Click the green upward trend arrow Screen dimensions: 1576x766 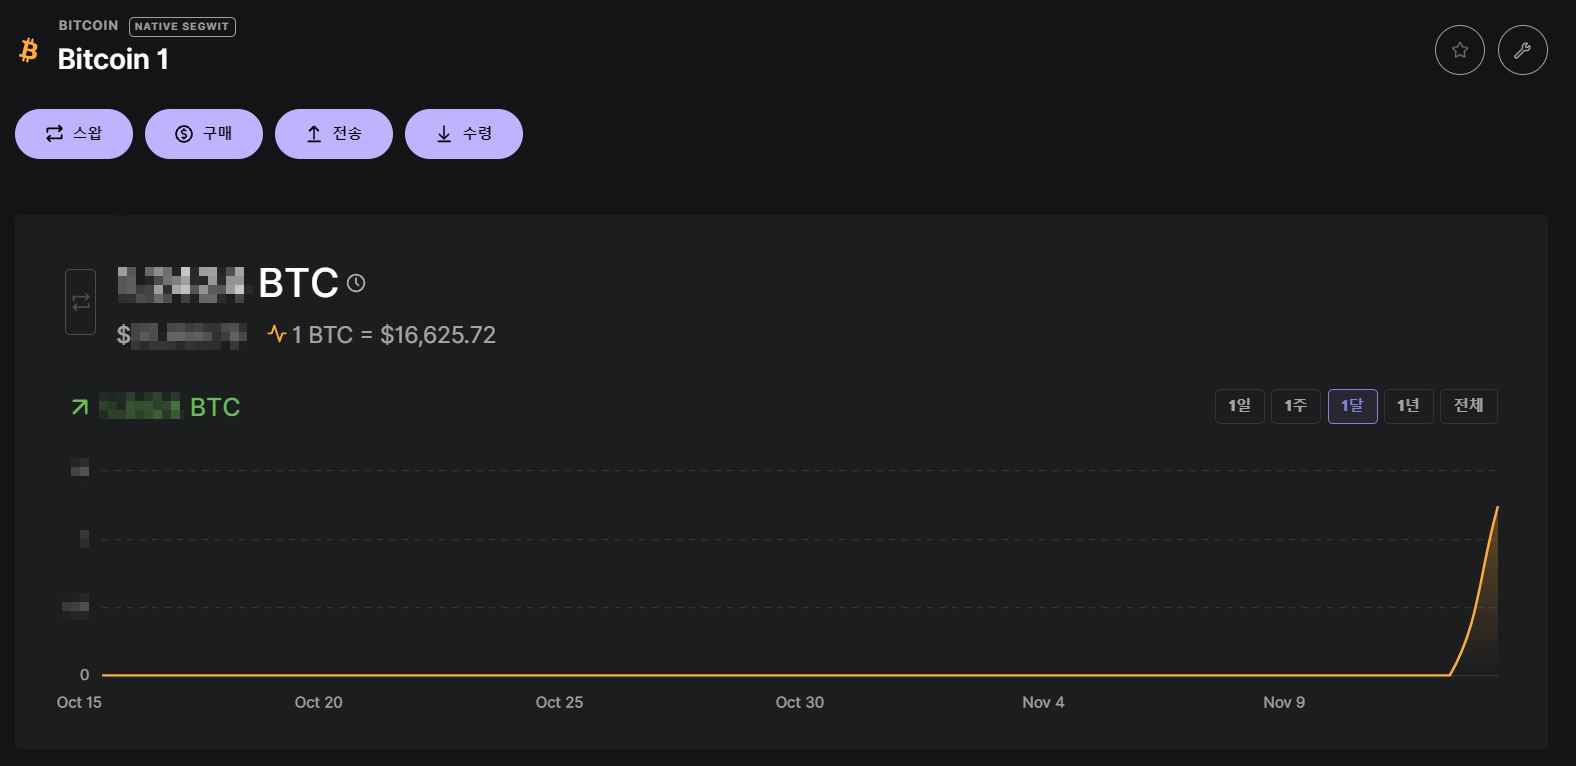click(x=80, y=407)
